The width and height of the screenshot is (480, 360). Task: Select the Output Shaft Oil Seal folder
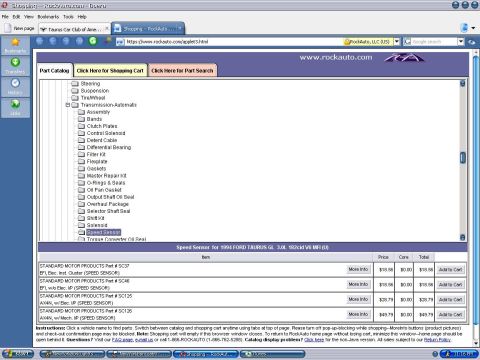(110, 197)
